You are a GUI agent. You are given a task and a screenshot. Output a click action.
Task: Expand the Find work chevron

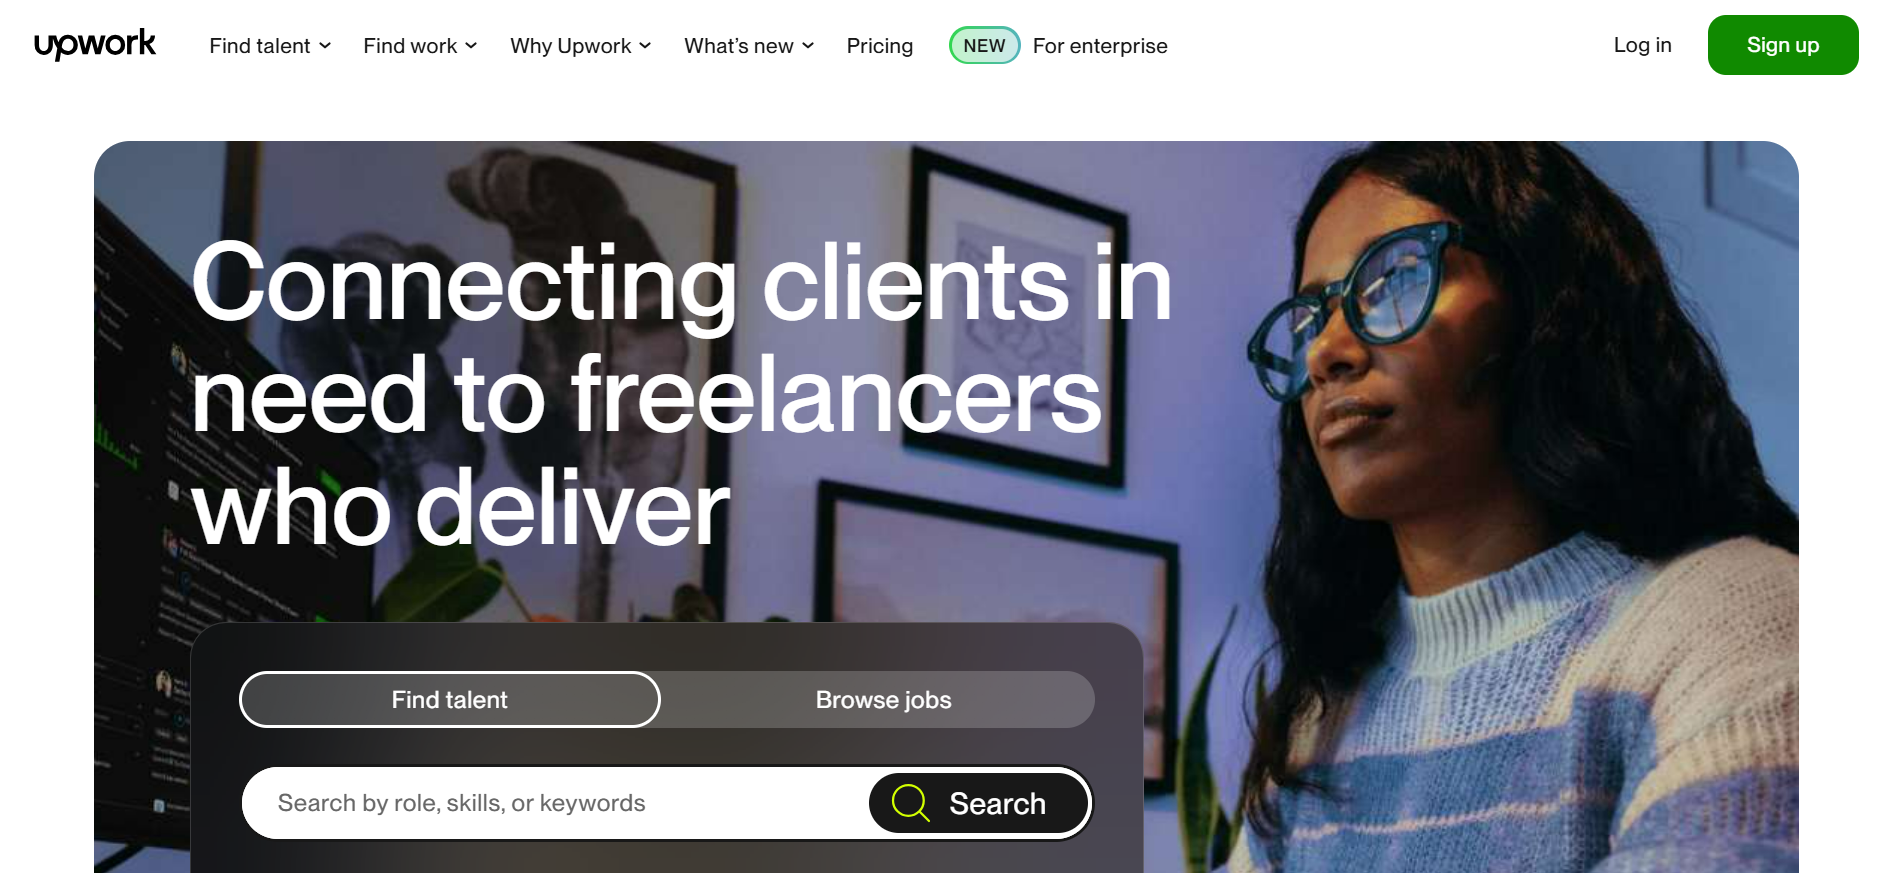point(471,46)
